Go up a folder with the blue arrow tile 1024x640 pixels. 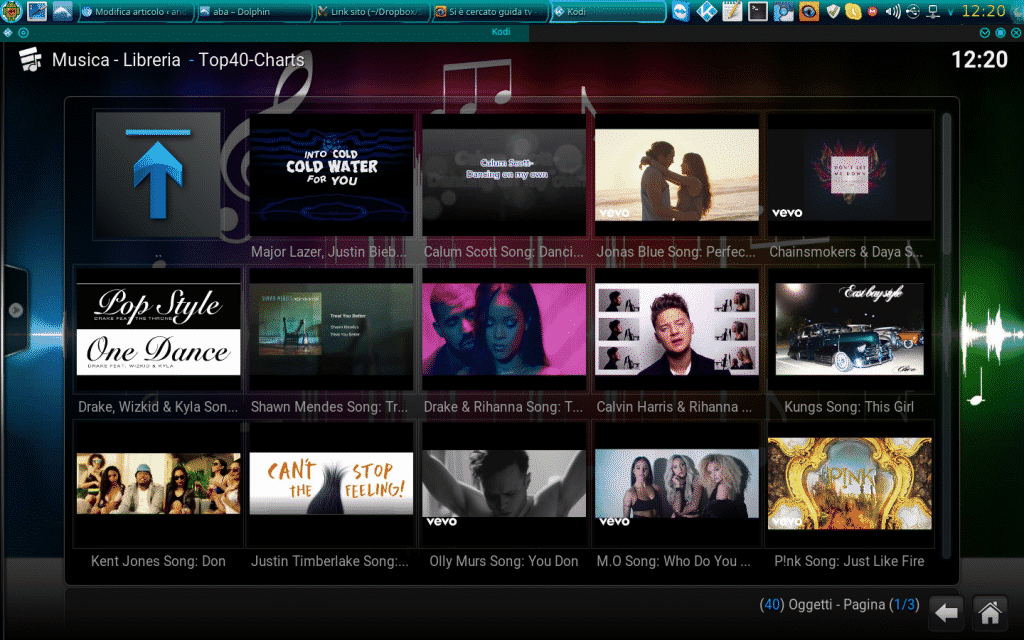click(158, 174)
